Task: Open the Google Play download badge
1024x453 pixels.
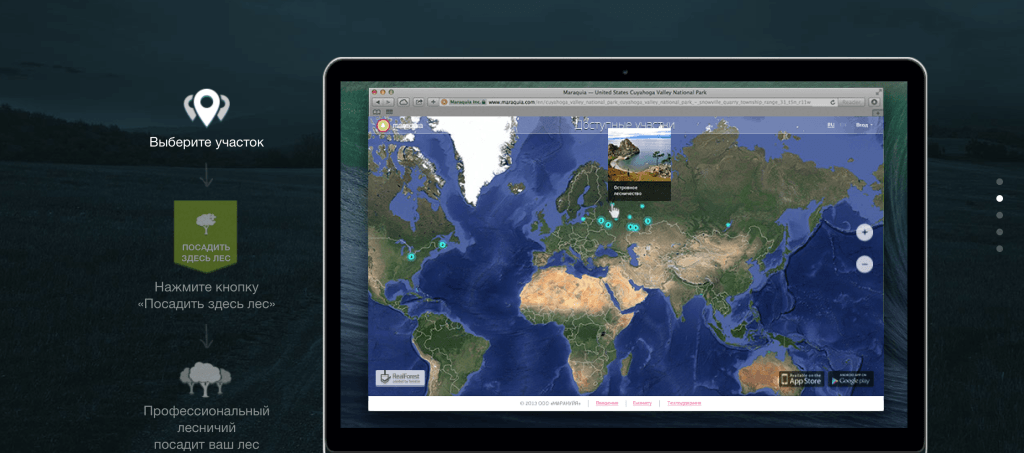Action: pyautogui.click(x=850, y=378)
